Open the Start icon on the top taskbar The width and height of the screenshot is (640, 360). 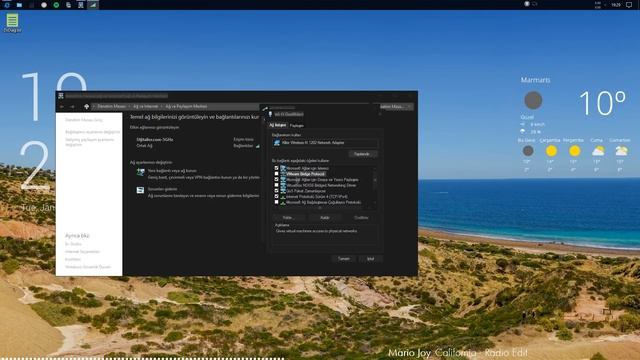click(x=7, y=5)
